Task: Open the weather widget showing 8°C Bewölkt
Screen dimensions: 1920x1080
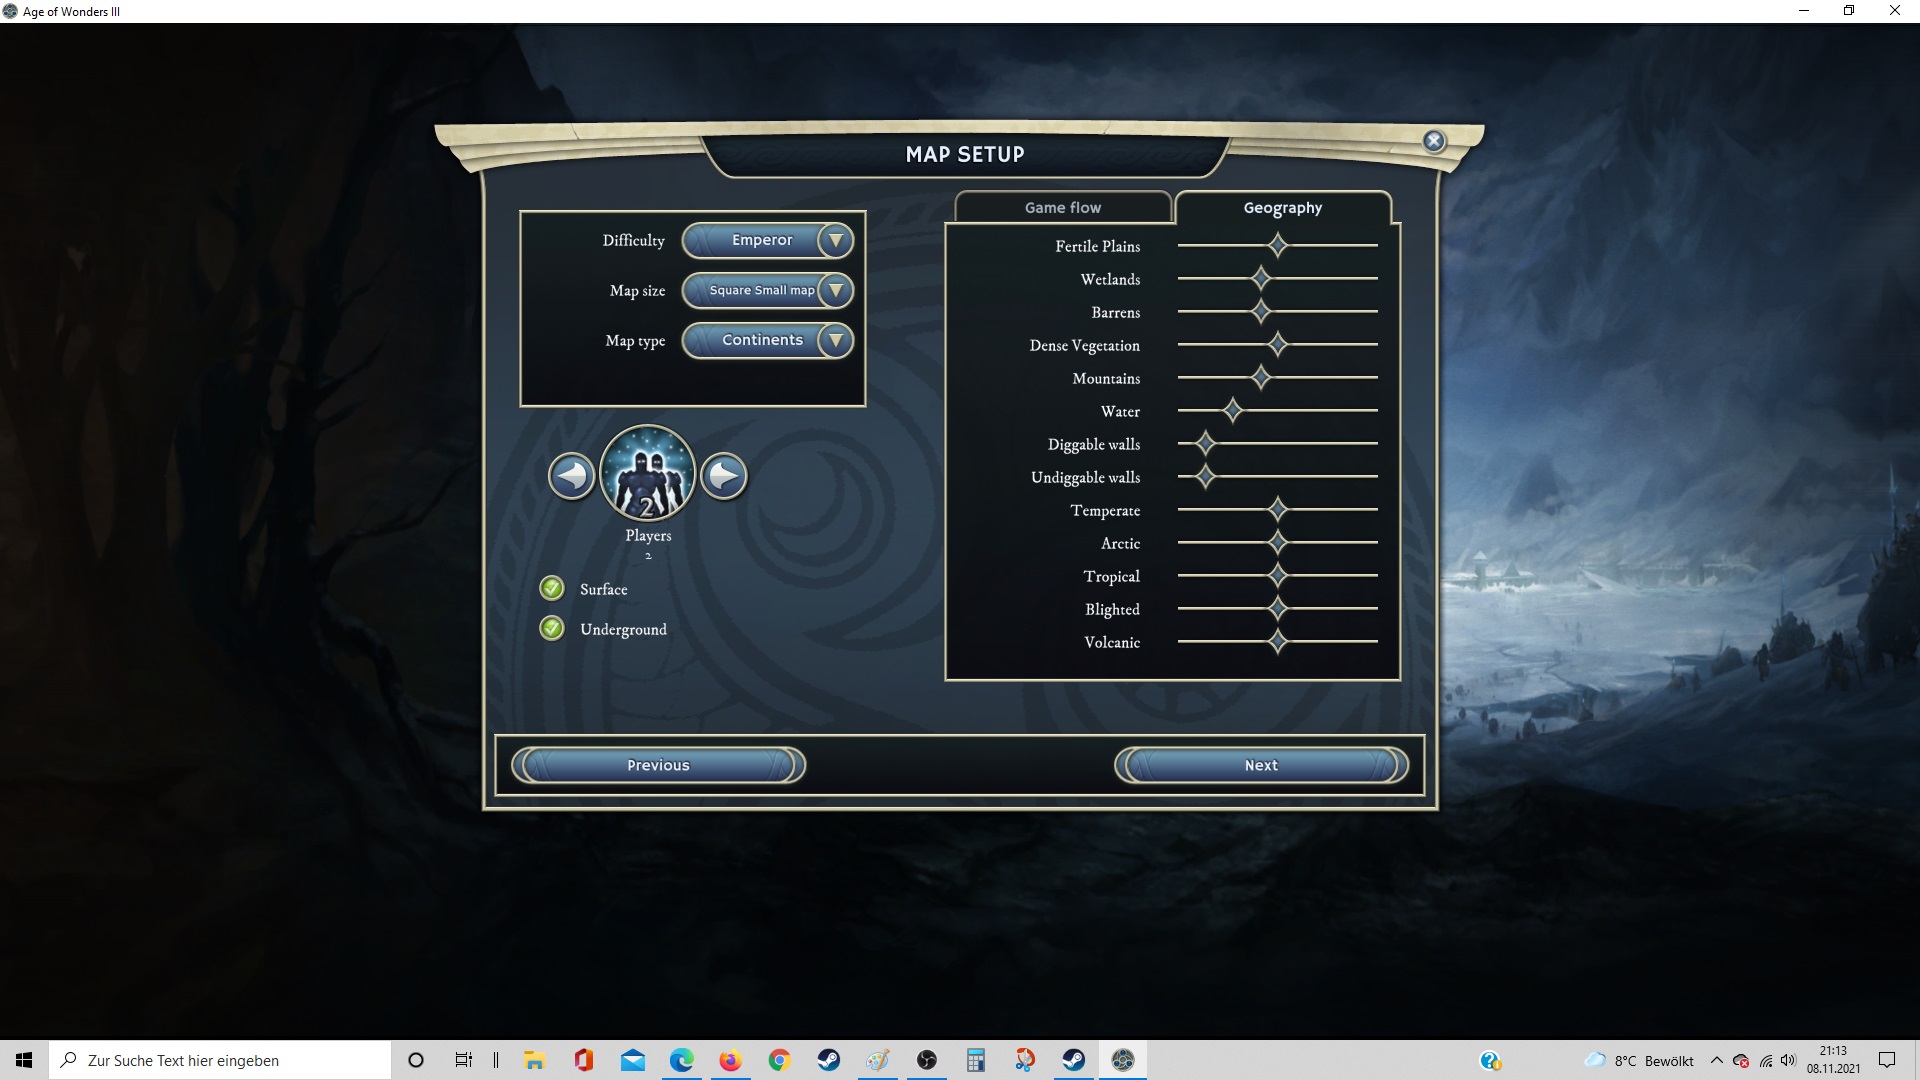Action: [1639, 1060]
